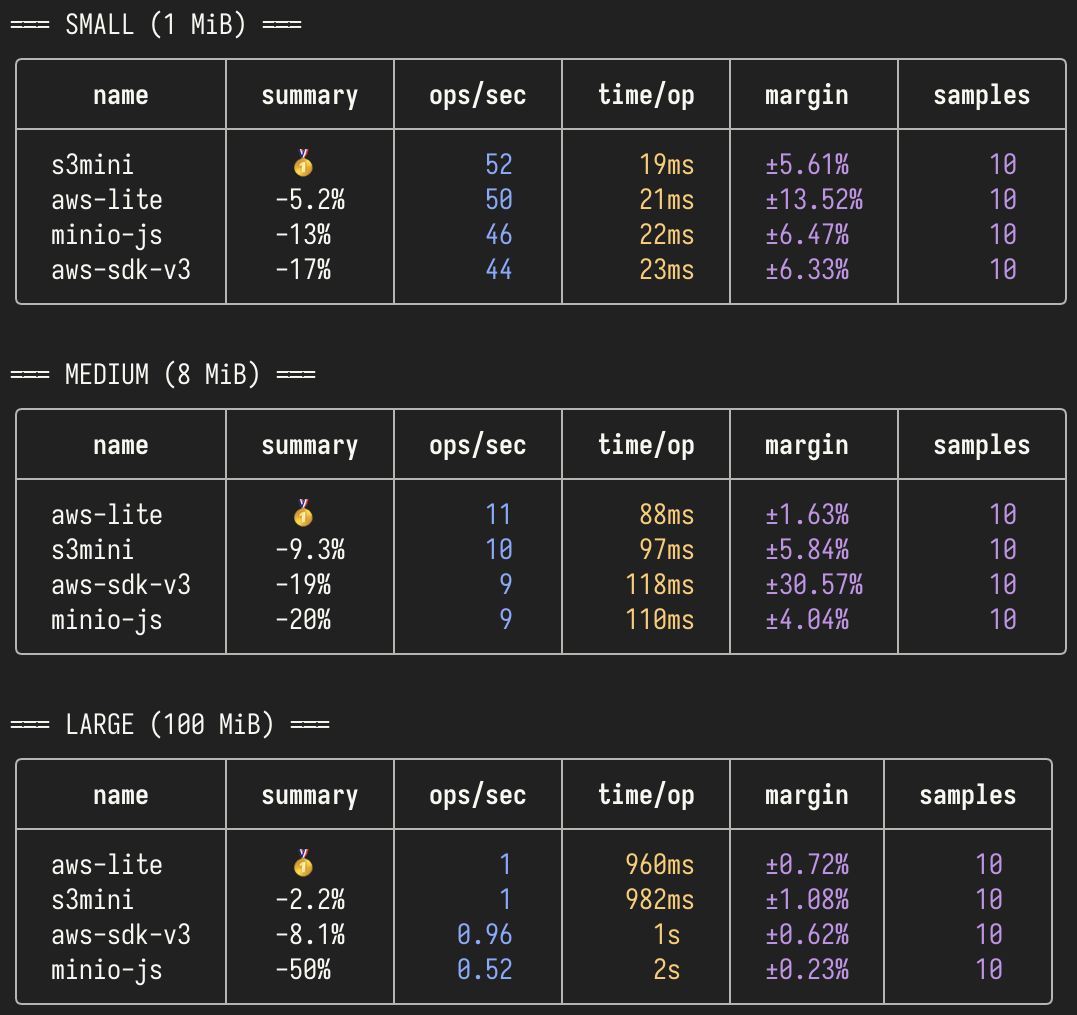The image size is (1077, 1015).
Task: Click the gold medal in the s3mini row
Action: [x=303, y=162]
